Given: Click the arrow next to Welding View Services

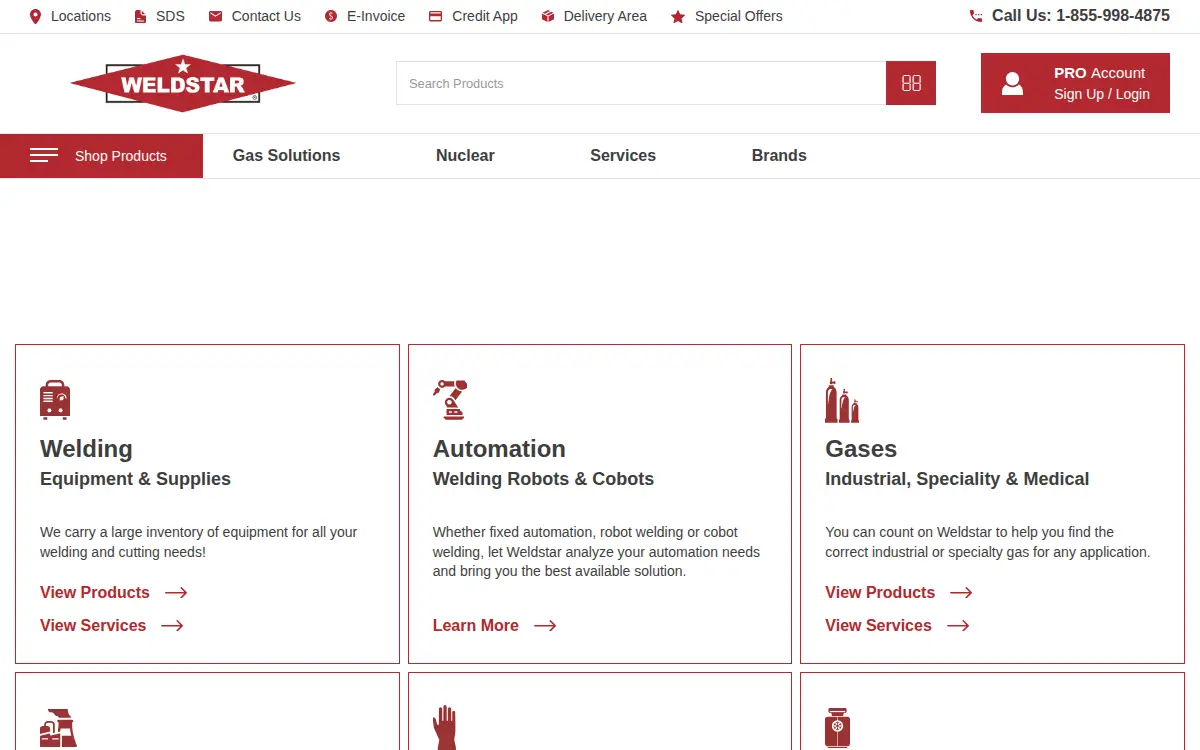Looking at the screenshot, I should pyautogui.click(x=172, y=626).
